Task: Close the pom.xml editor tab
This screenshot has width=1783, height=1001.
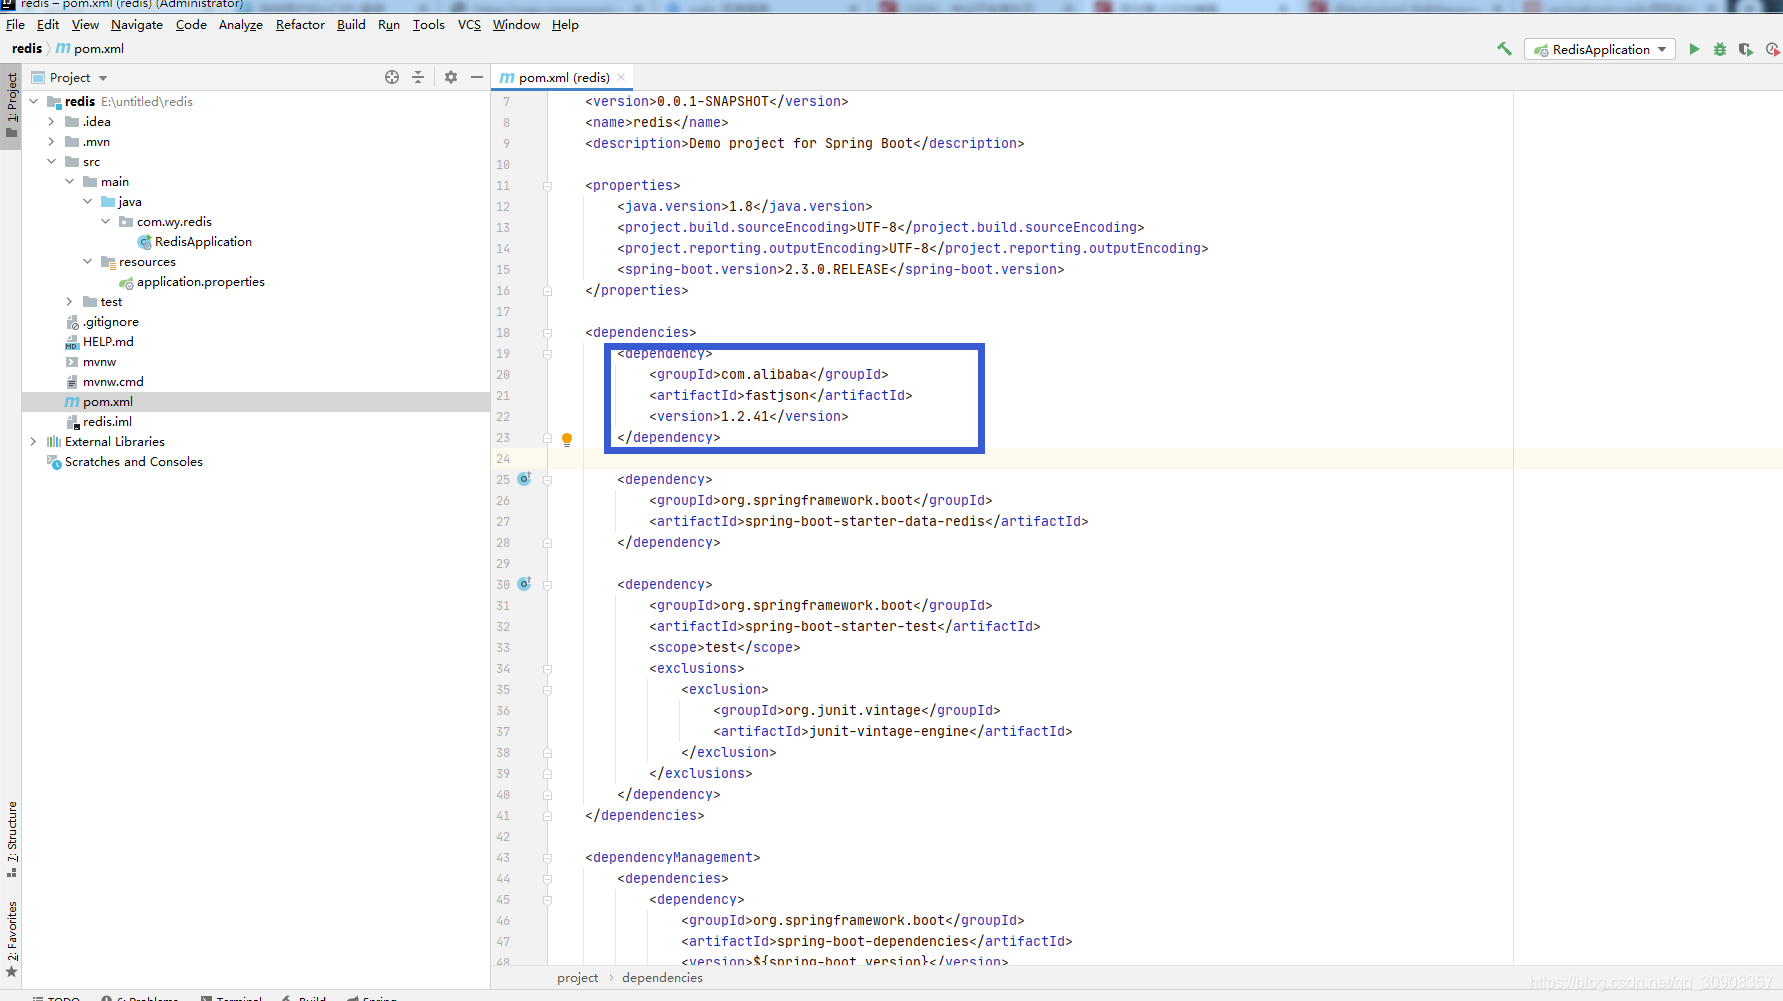Action: click(621, 77)
